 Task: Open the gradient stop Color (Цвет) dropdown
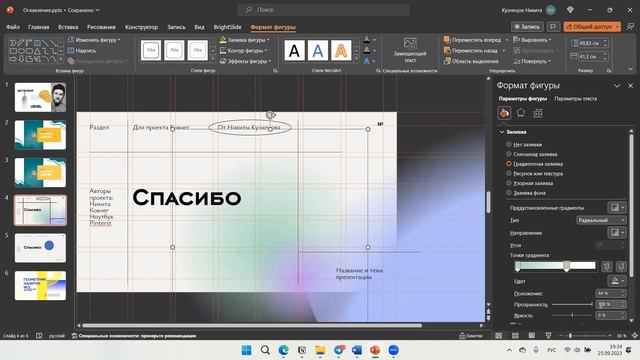click(616, 281)
